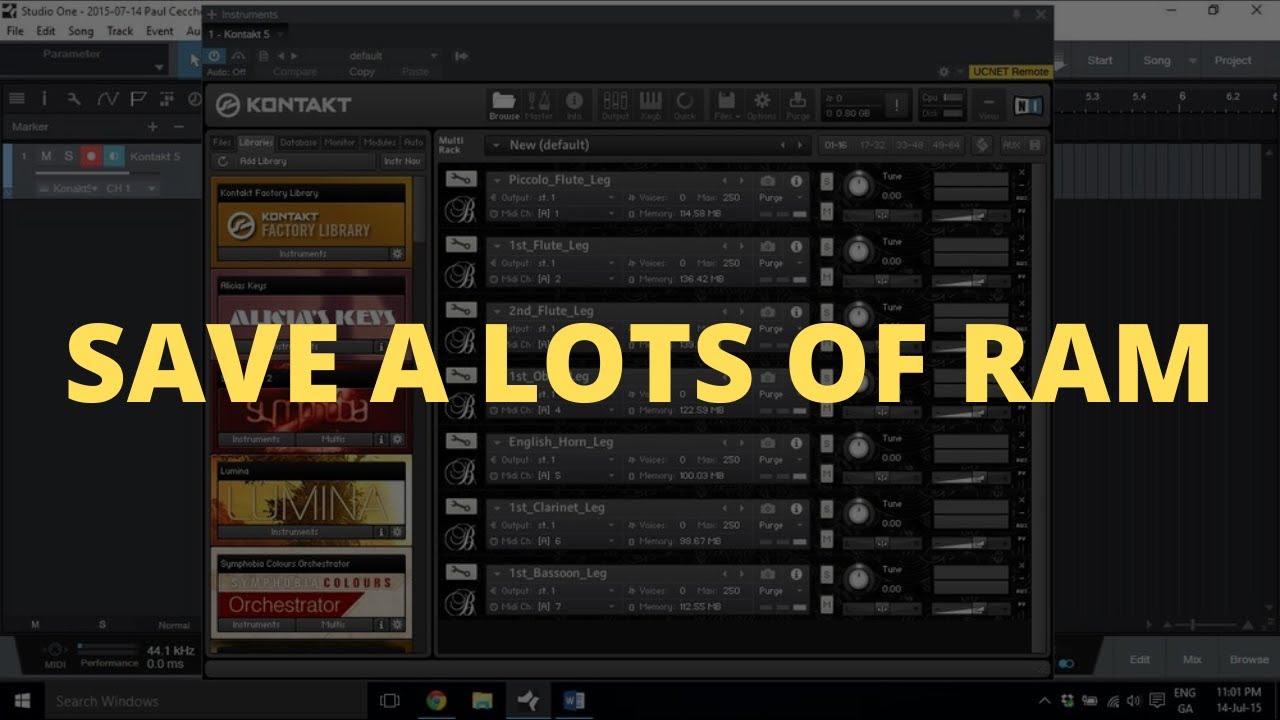Open wrench edit mode for 1st_Flute_Leg
Viewport: 1280px width, 720px height.
[460, 245]
